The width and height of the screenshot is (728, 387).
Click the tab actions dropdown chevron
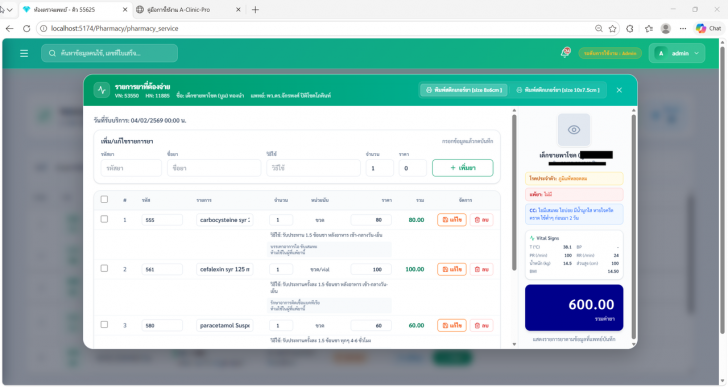(9, 10)
